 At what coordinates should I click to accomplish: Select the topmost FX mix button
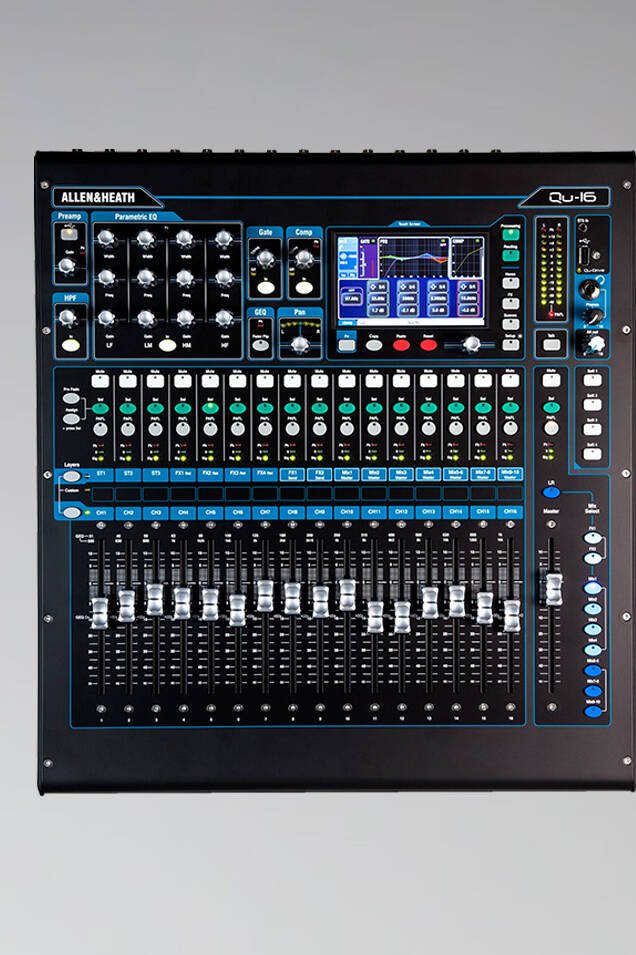[x=592, y=538]
